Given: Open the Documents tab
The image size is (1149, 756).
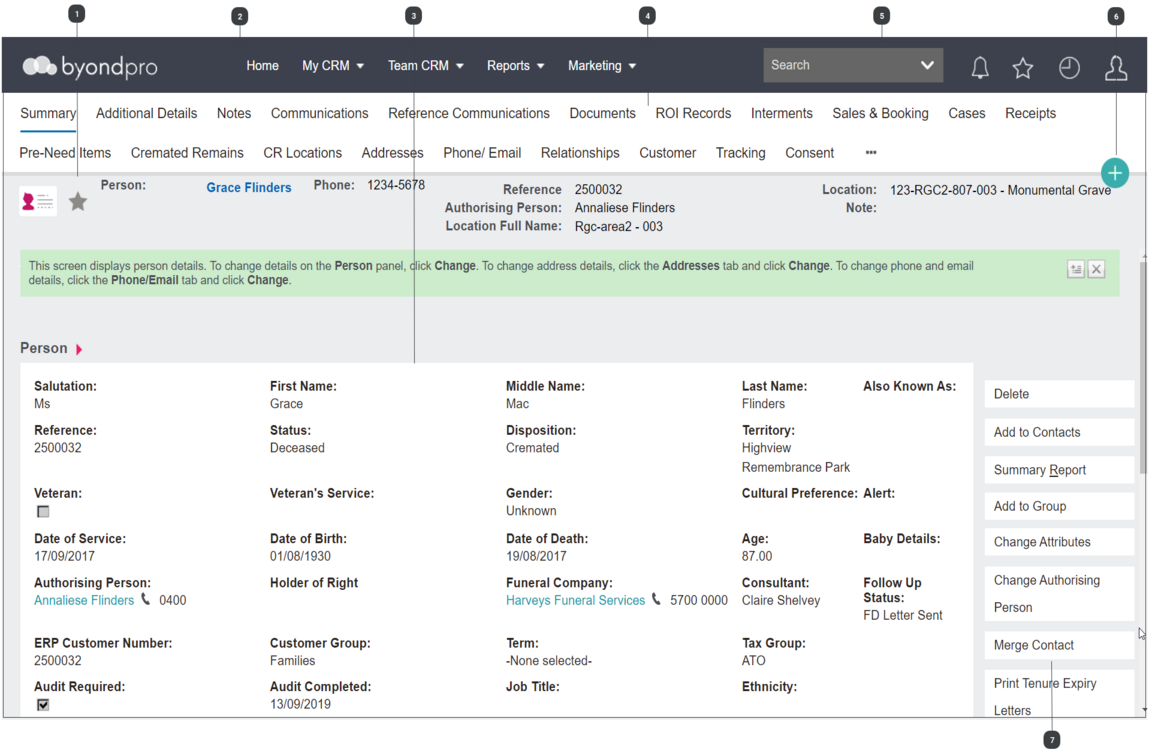Looking at the screenshot, I should click(x=602, y=114).
